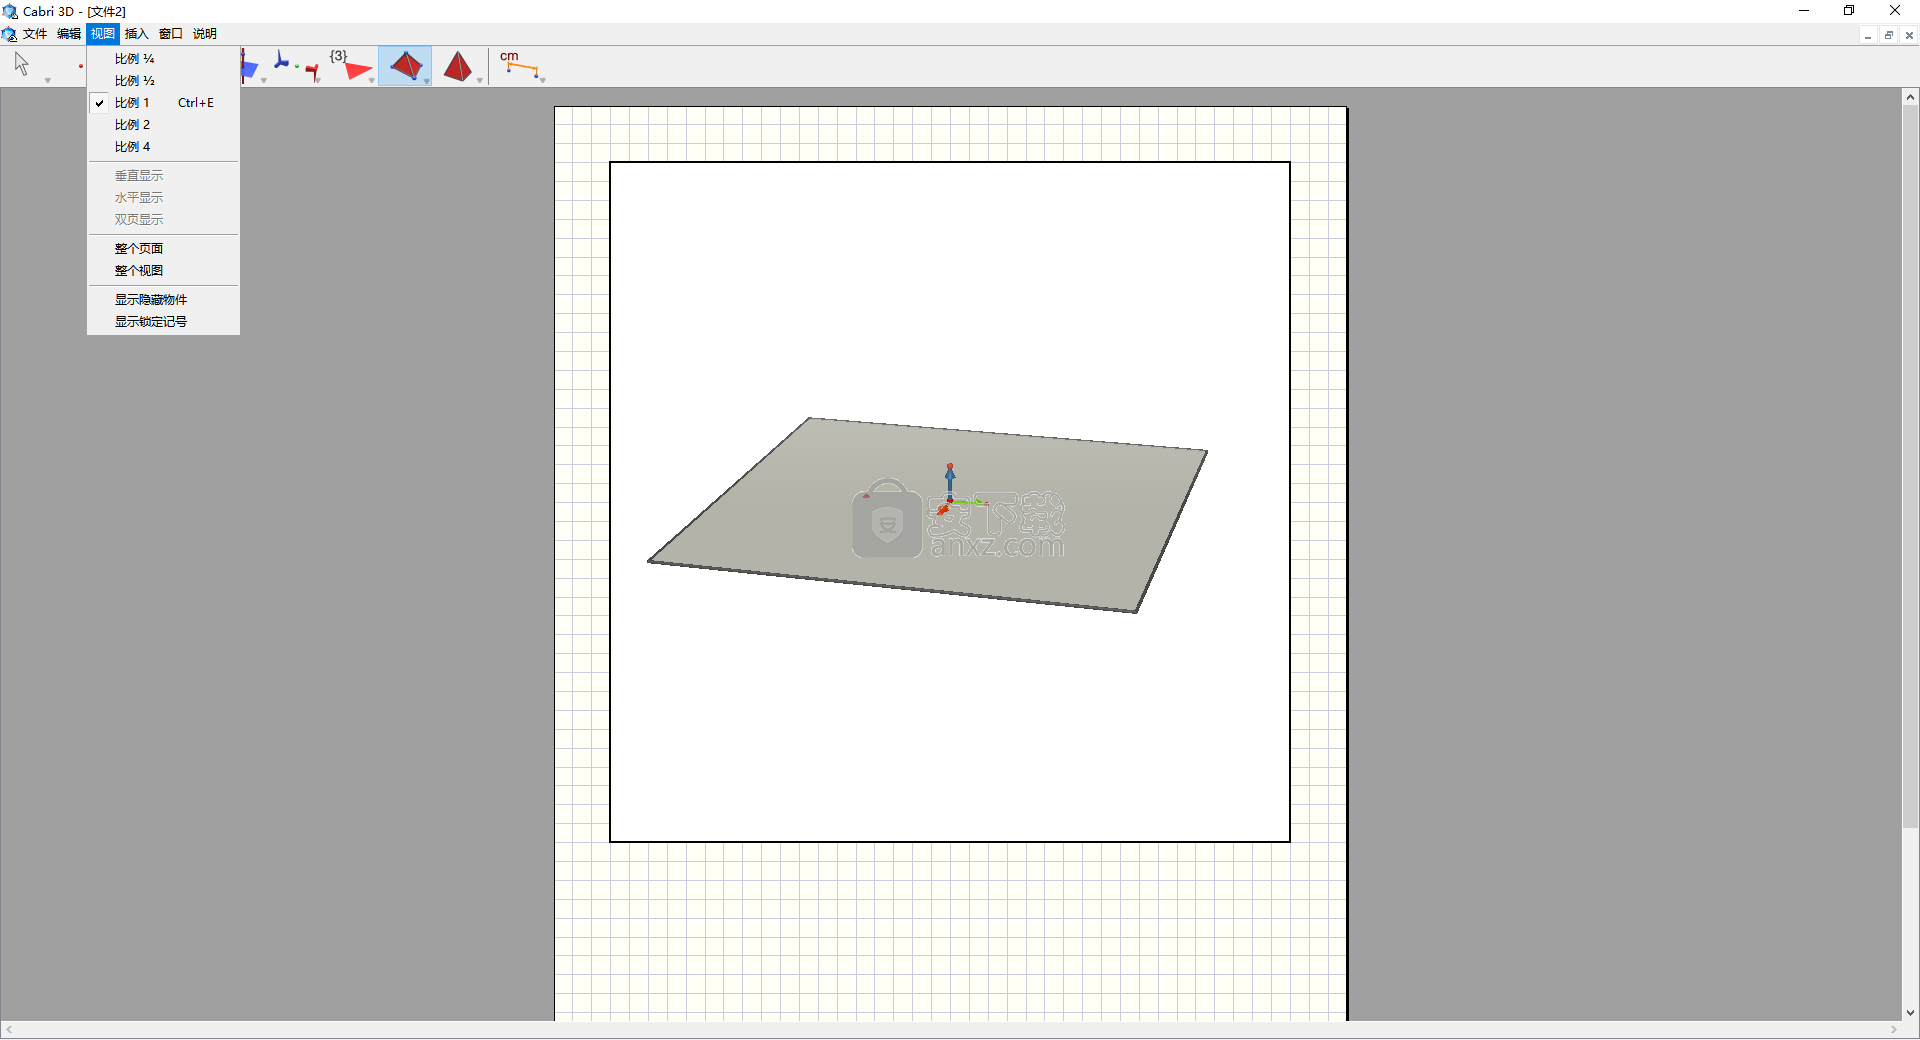Image resolution: width=1920 pixels, height=1040 pixels.
Task: Restore down the Cabri 3D window
Action: point(1849,11)
